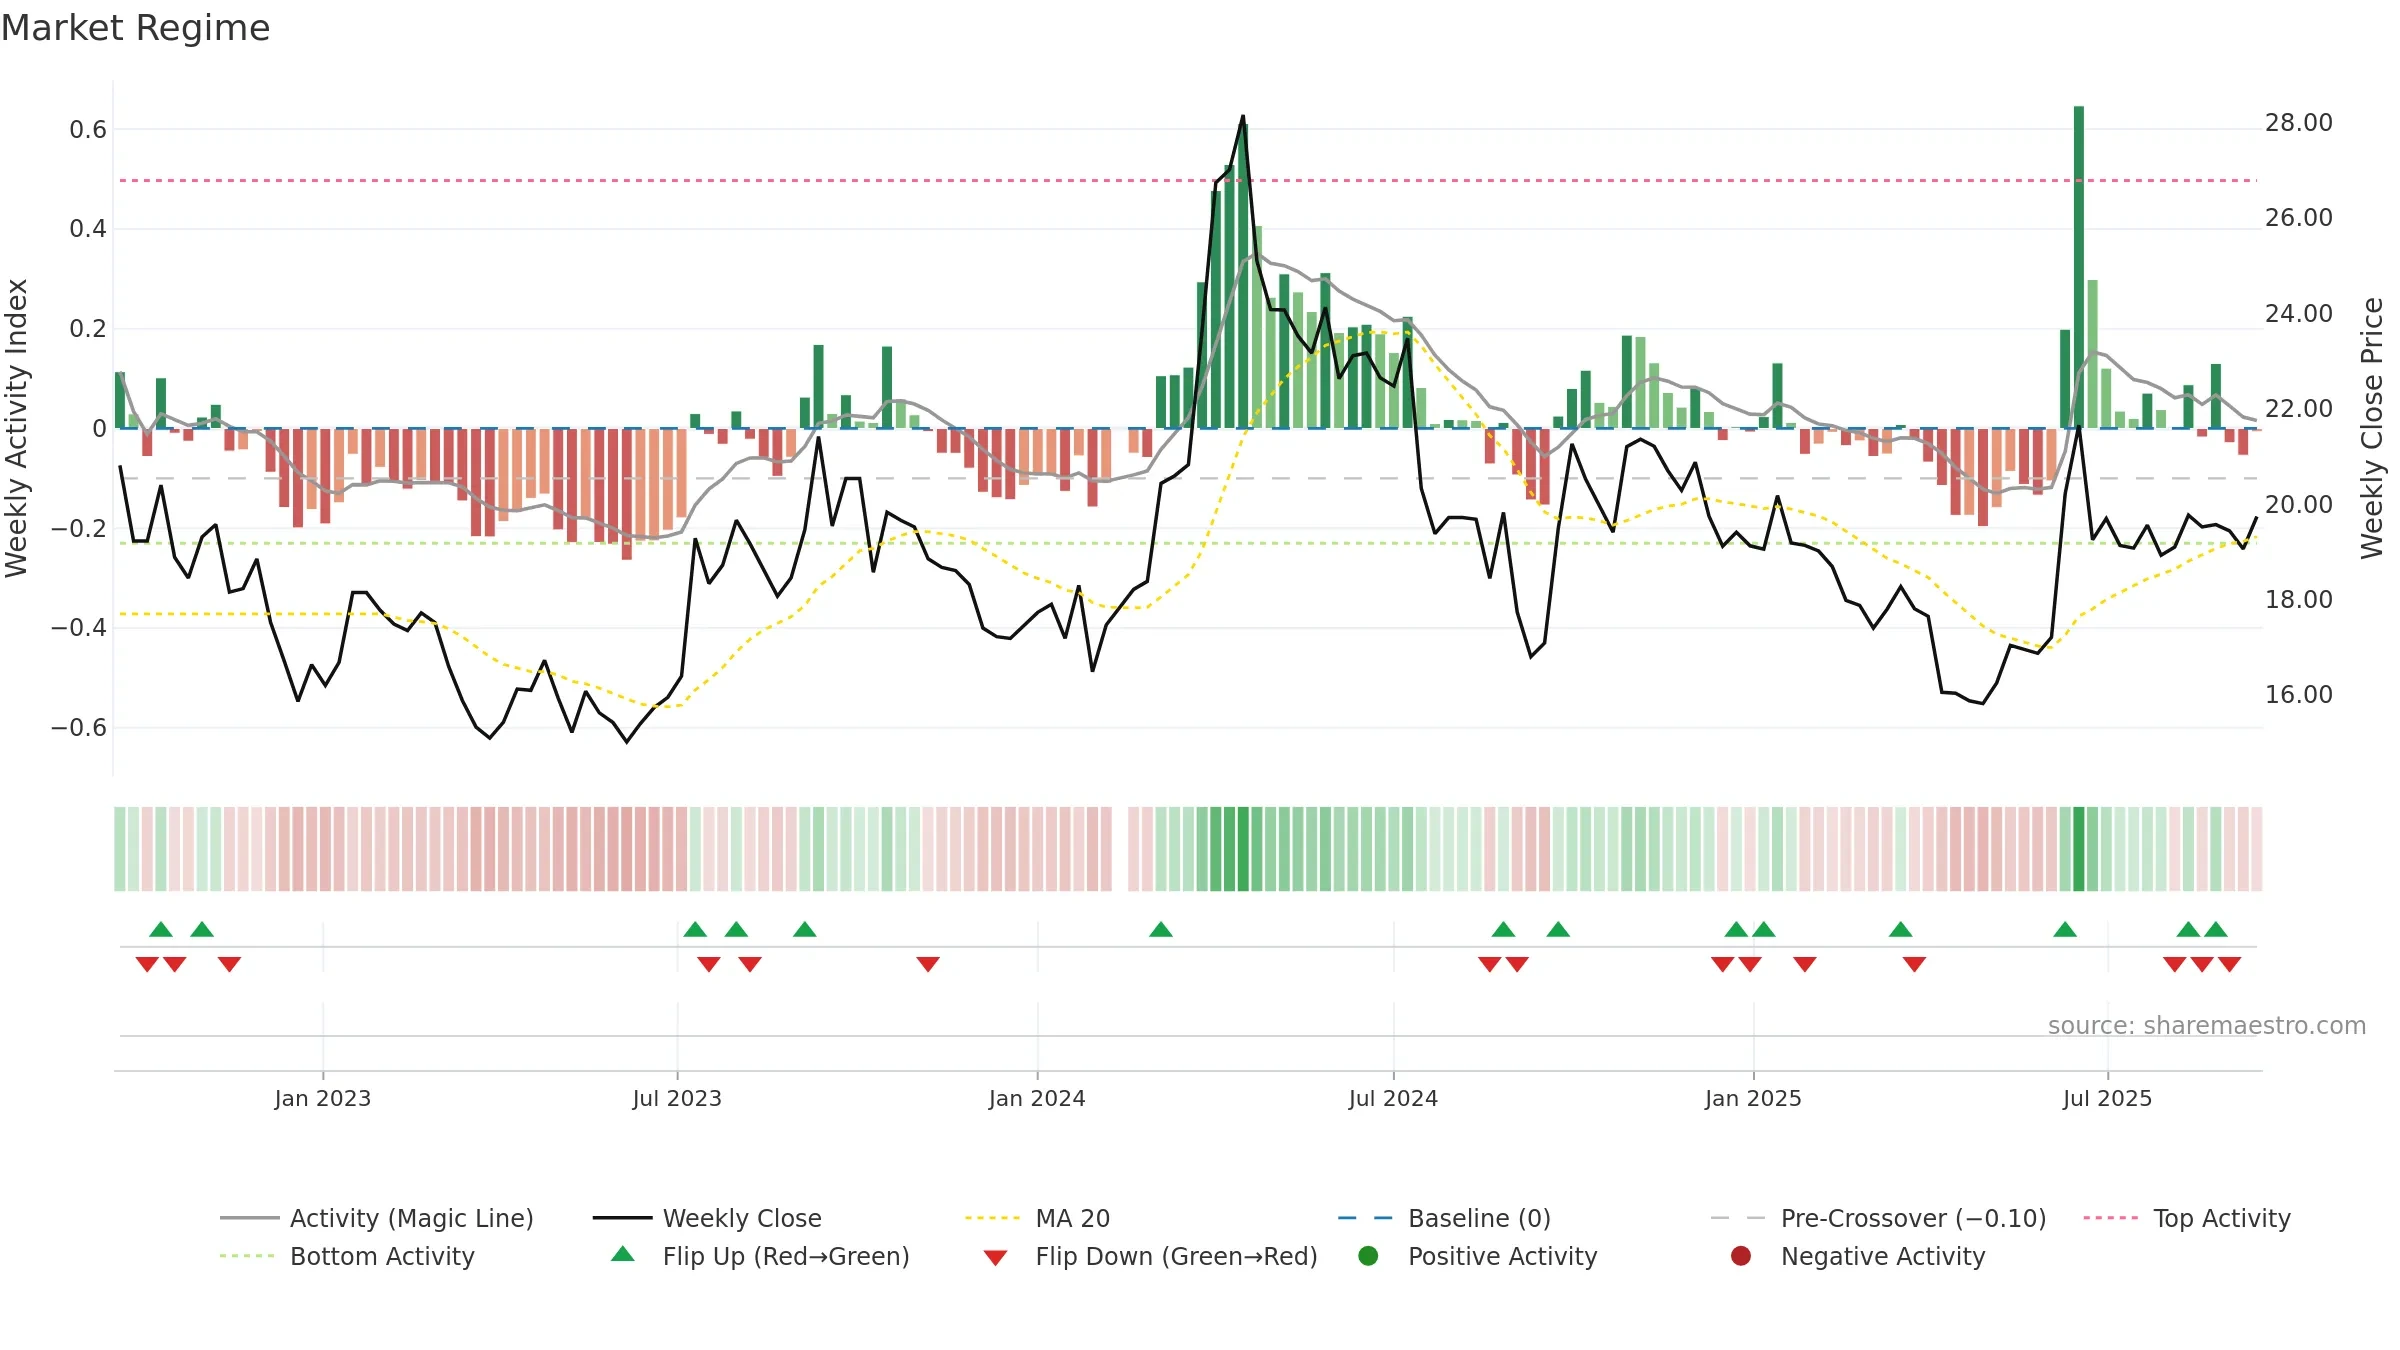
Task: Click the Positive Activity legend label
Action: pos(1503,1256)
